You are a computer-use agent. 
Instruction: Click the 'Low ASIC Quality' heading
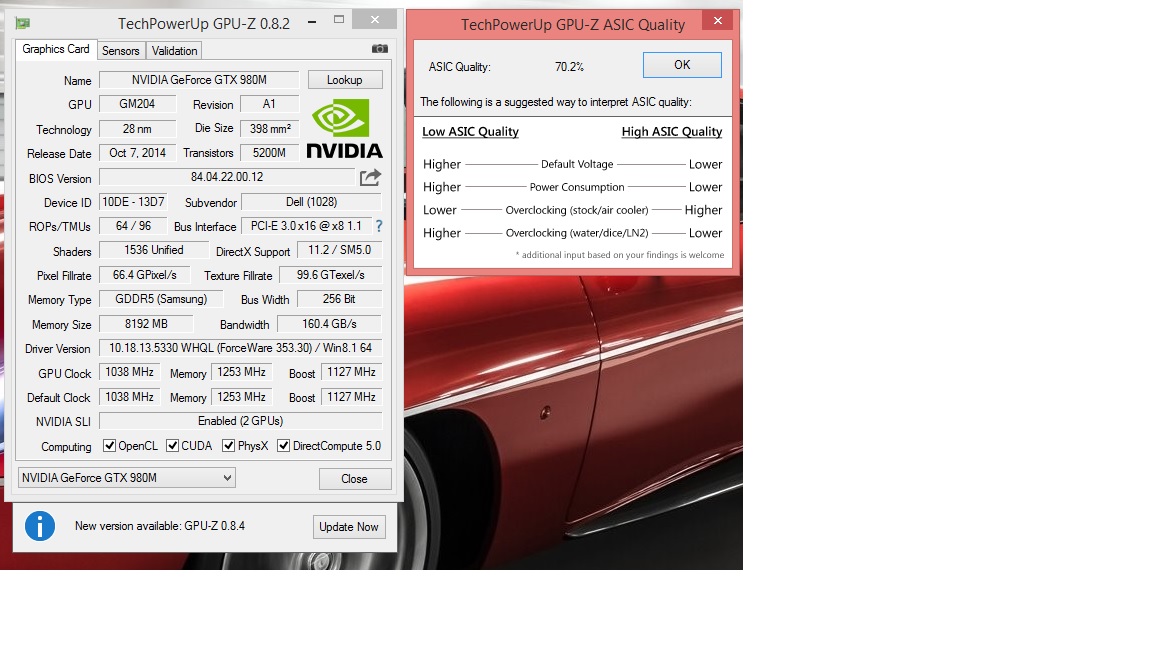click(470, 132)
